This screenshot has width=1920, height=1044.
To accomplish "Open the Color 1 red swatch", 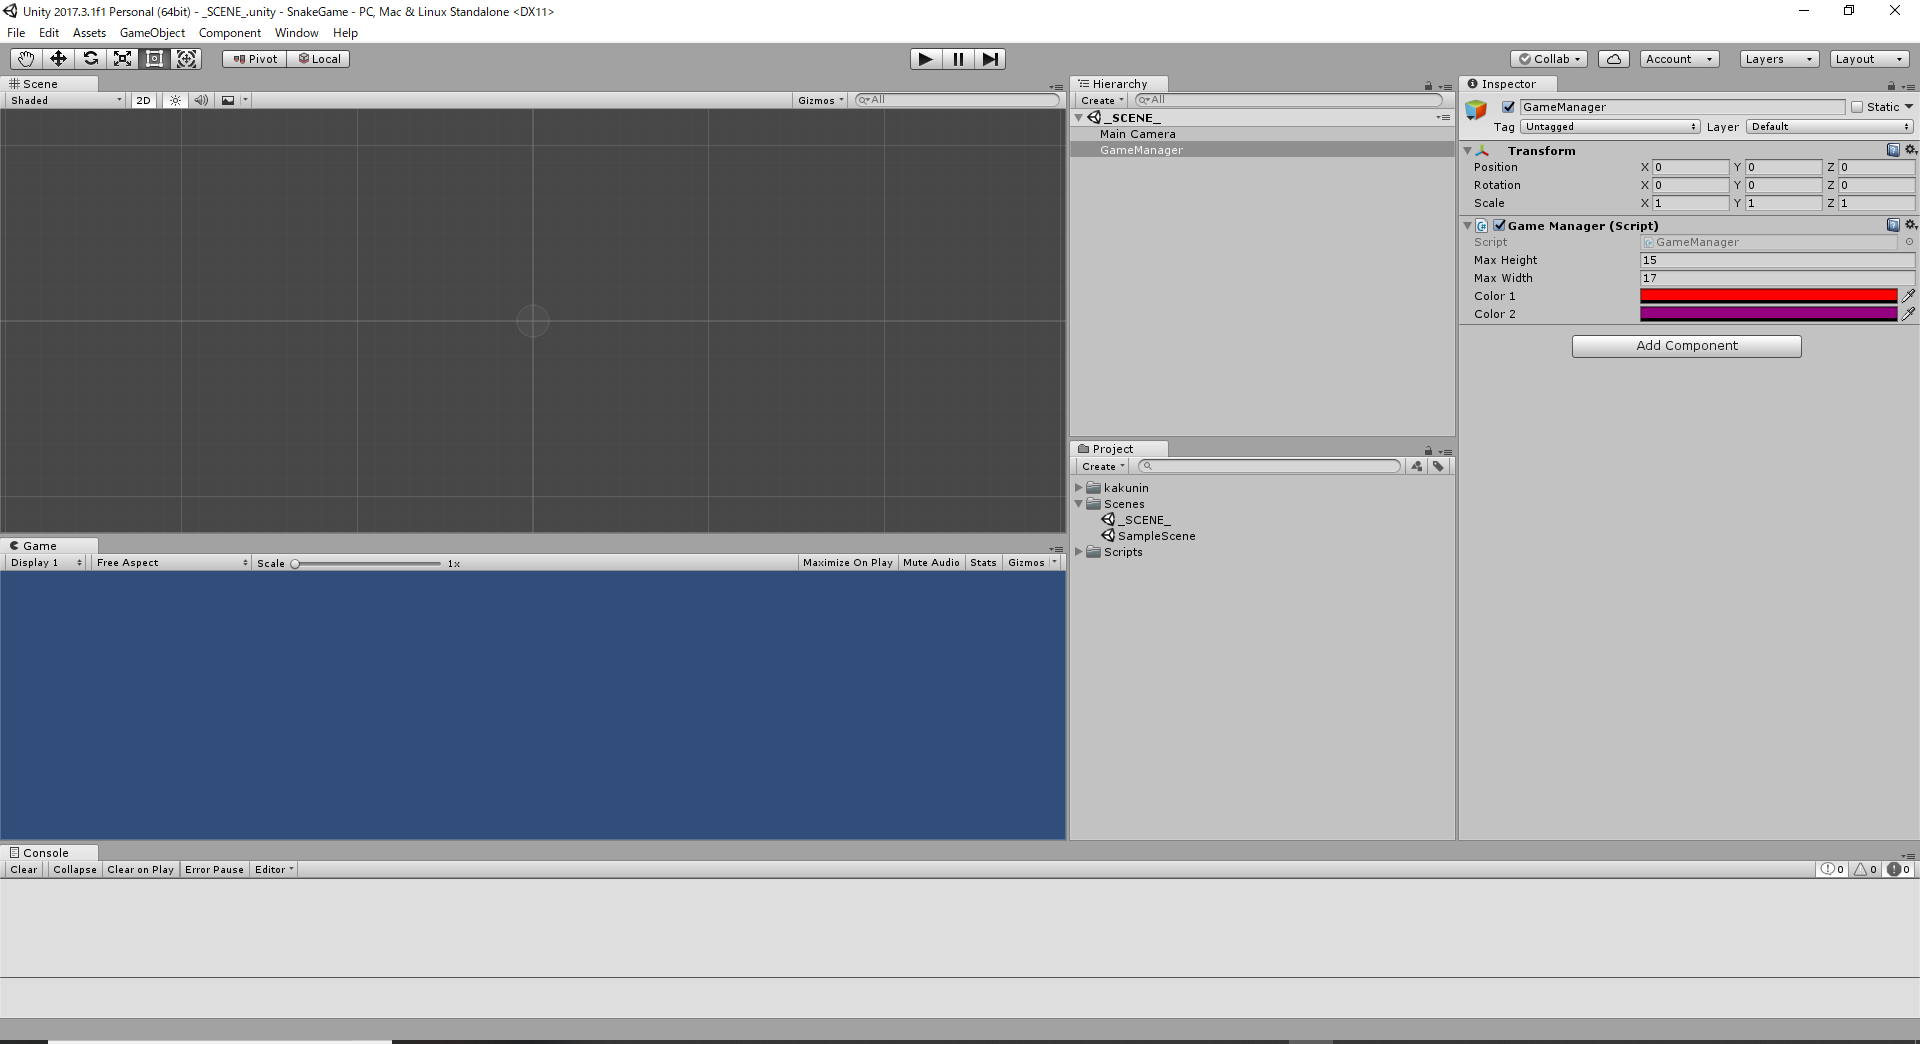I will 1768,296.
